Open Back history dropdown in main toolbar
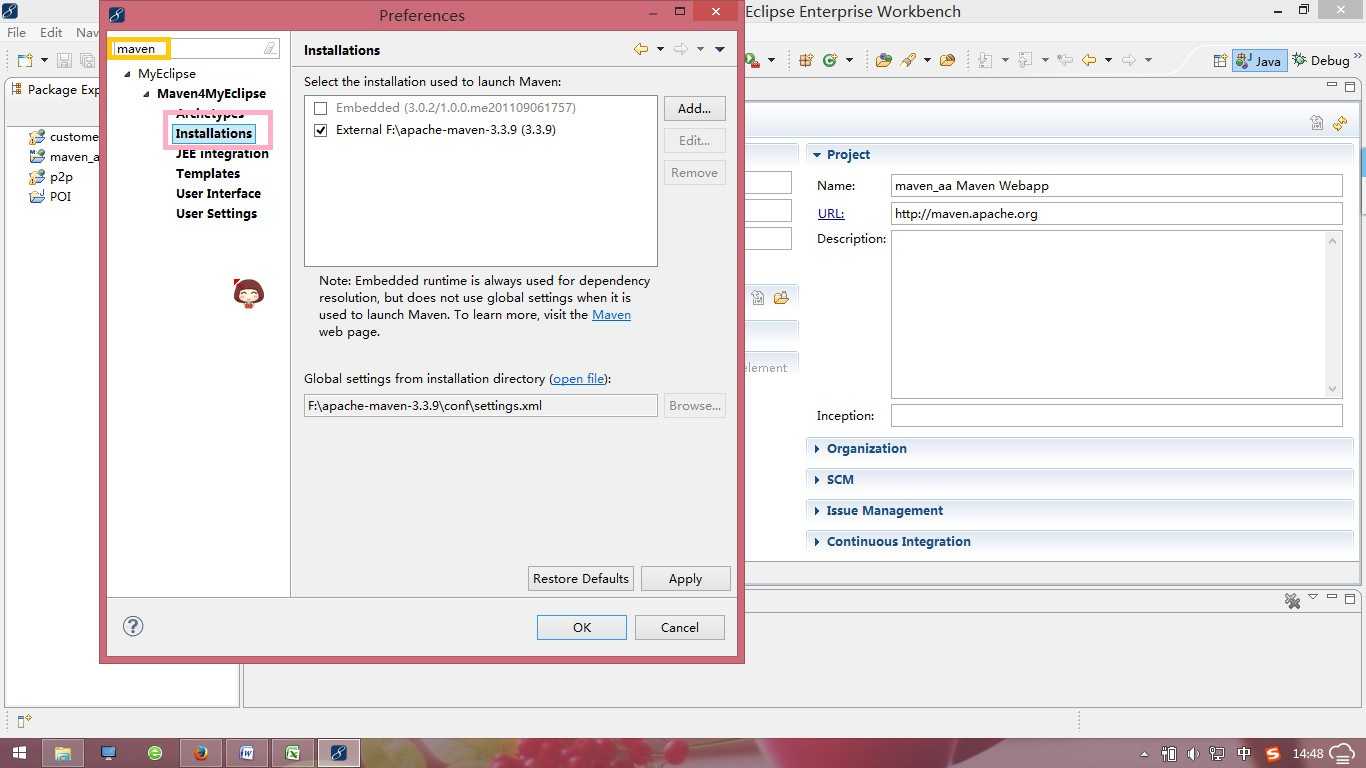Image resolution: width=1366 pixels, height=768 pixels. 1108,61
